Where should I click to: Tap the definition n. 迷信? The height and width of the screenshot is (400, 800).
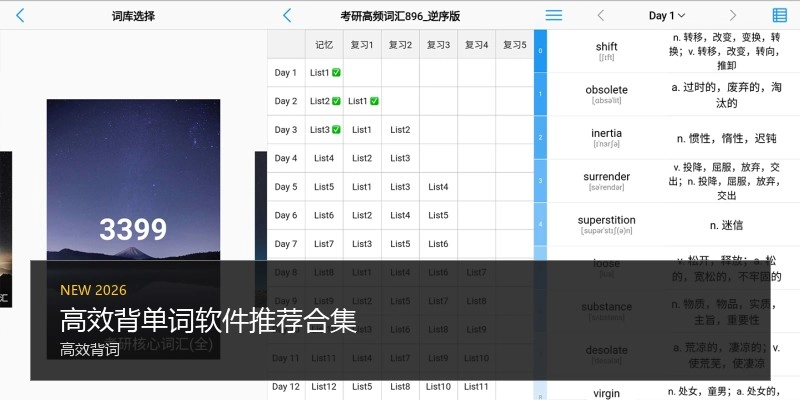pyautogui.click(x=726, y=225)
